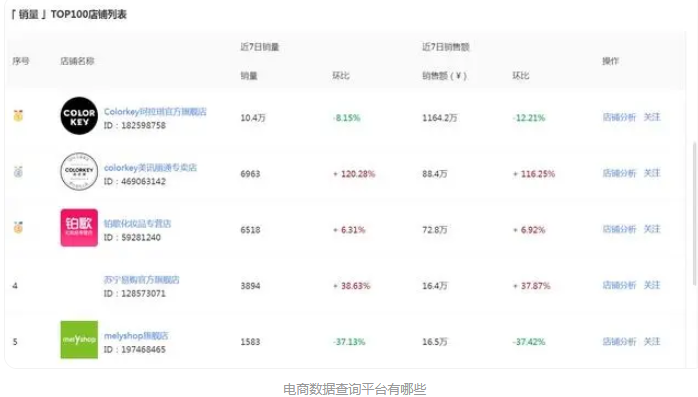Follow the first-ranked store with 关注

[x=652, y=117]
